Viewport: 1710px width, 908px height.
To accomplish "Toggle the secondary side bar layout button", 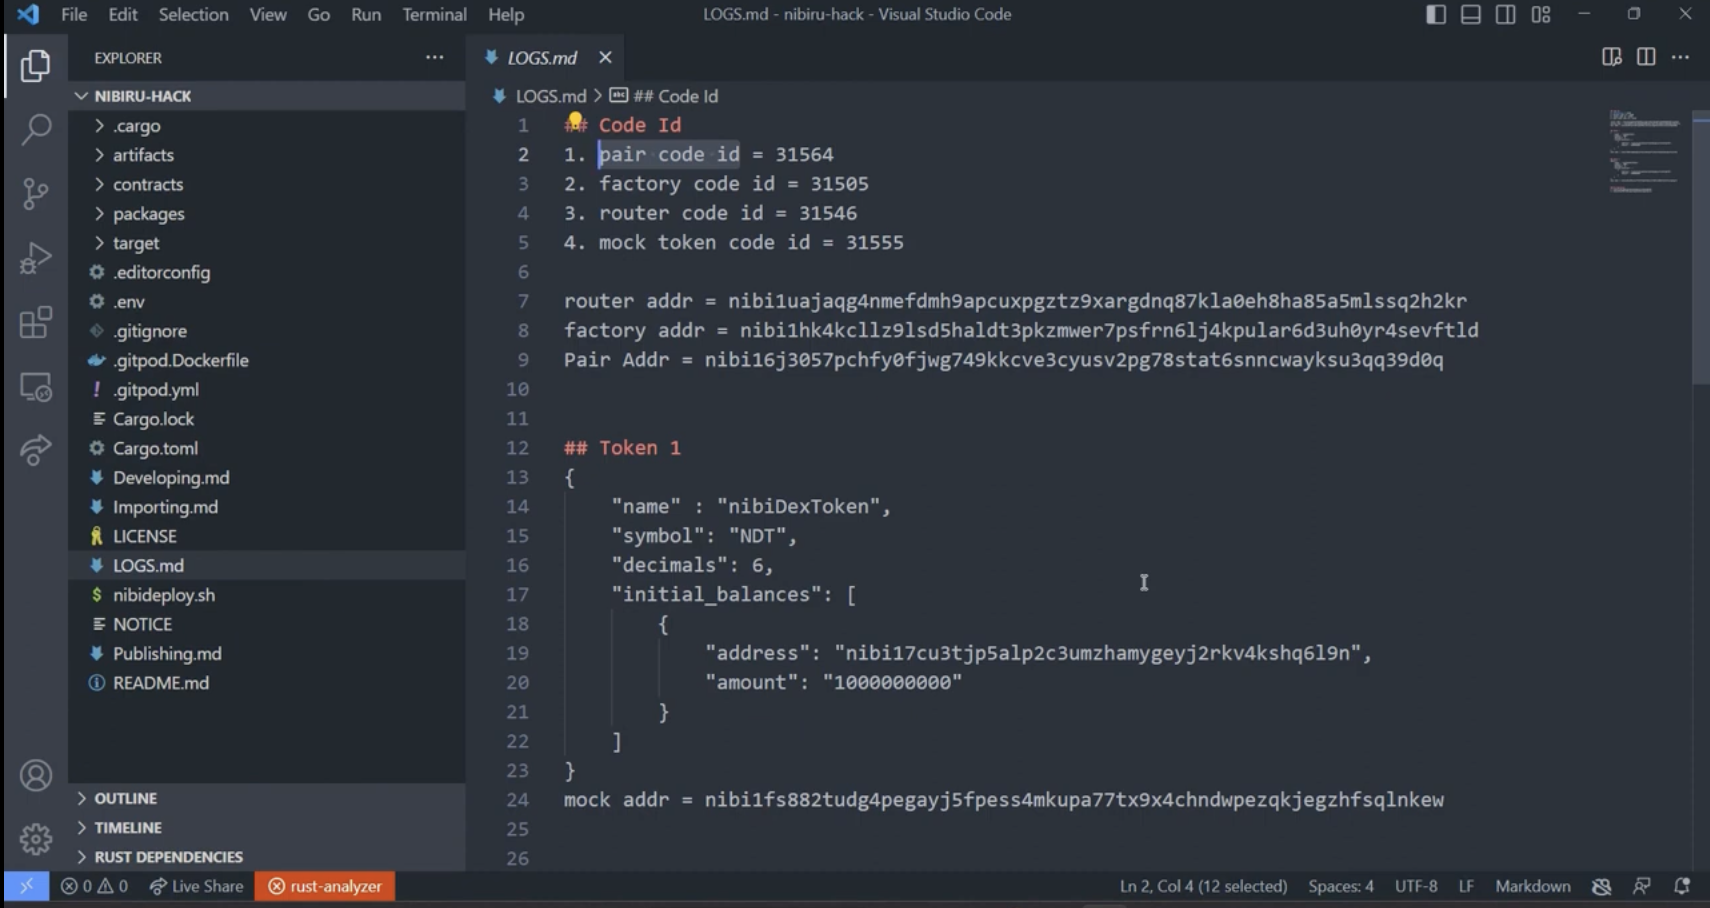I will pos(1505,14).
